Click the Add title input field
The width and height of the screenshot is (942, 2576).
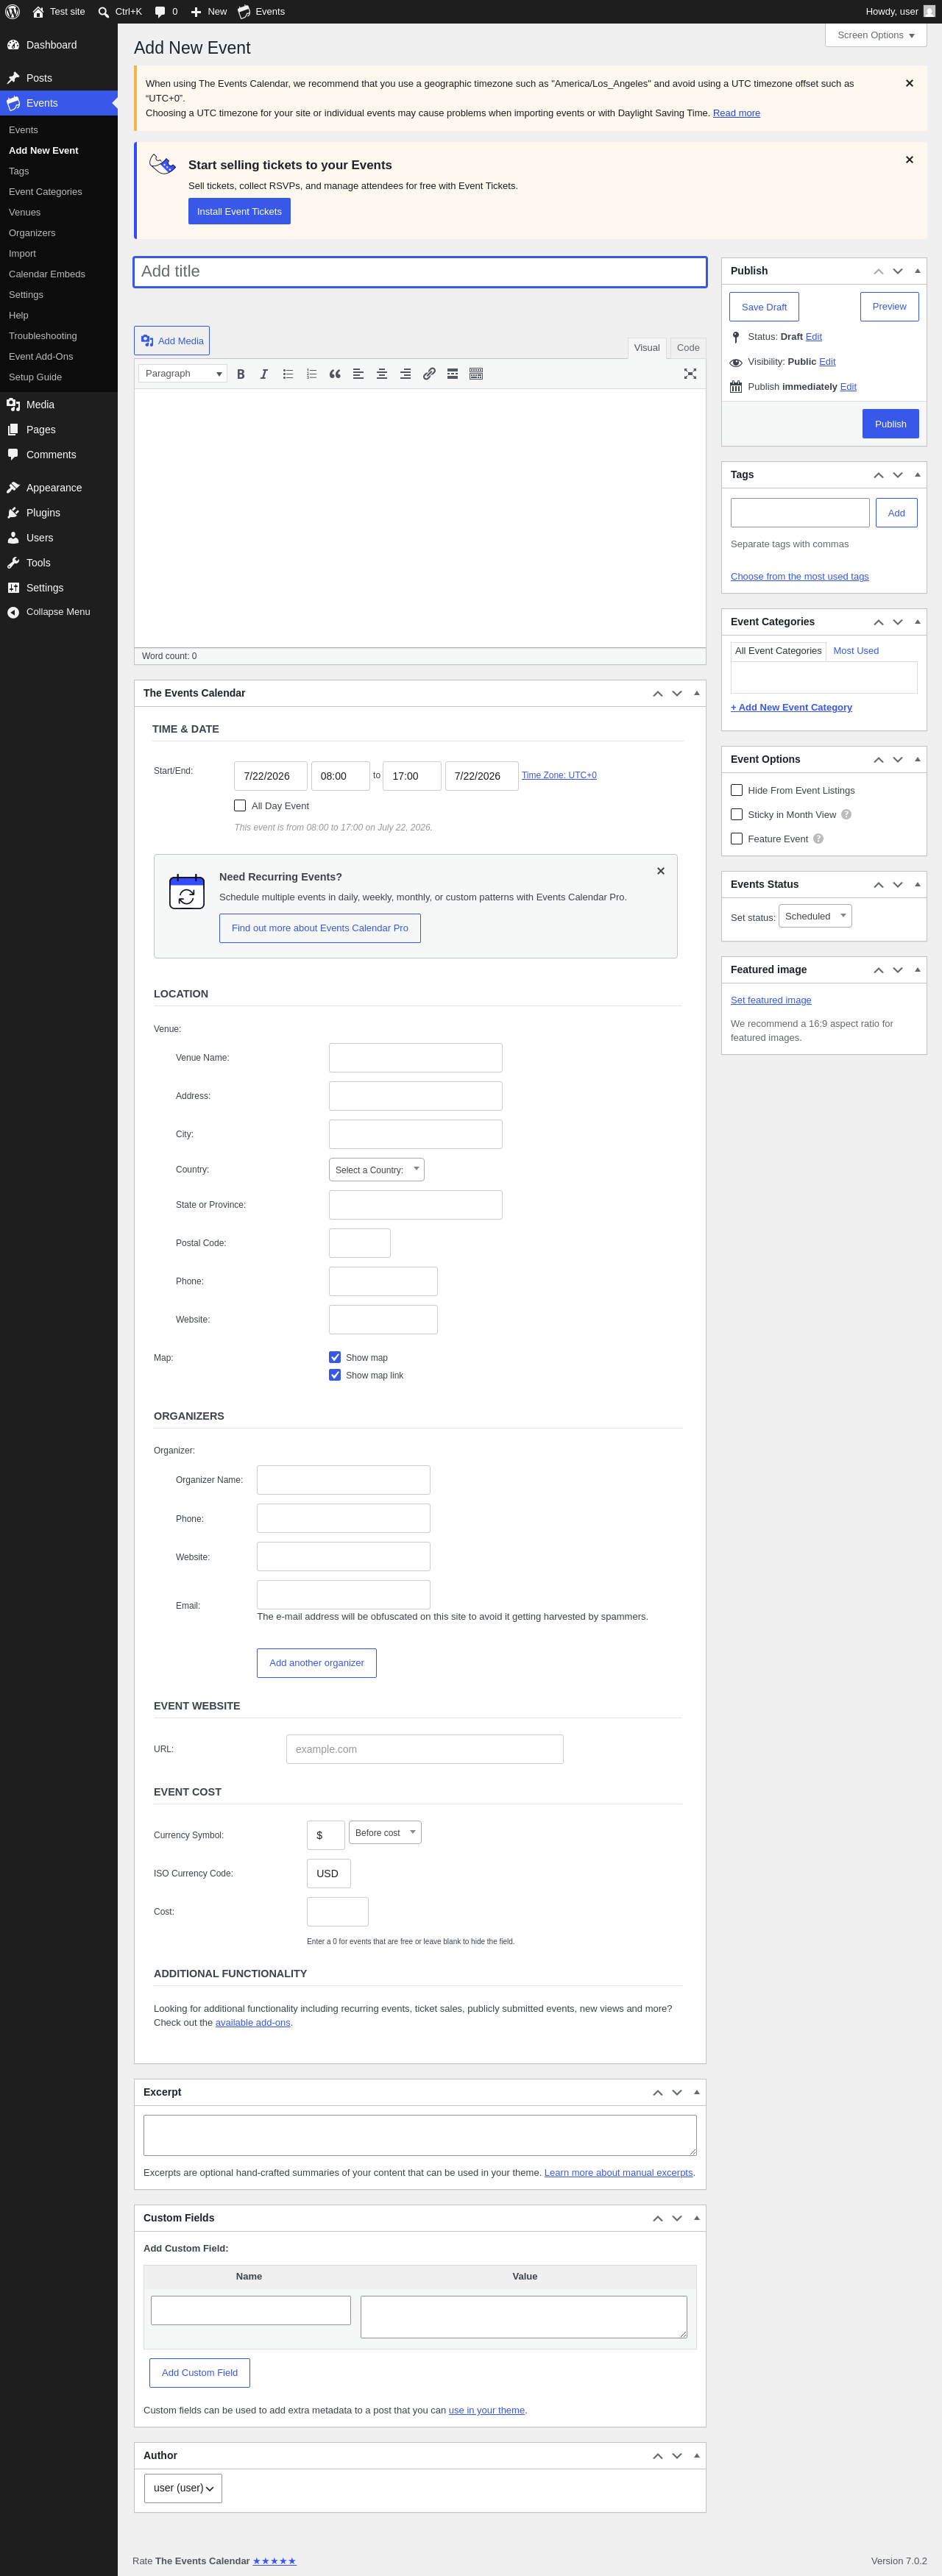coord(420,272)
